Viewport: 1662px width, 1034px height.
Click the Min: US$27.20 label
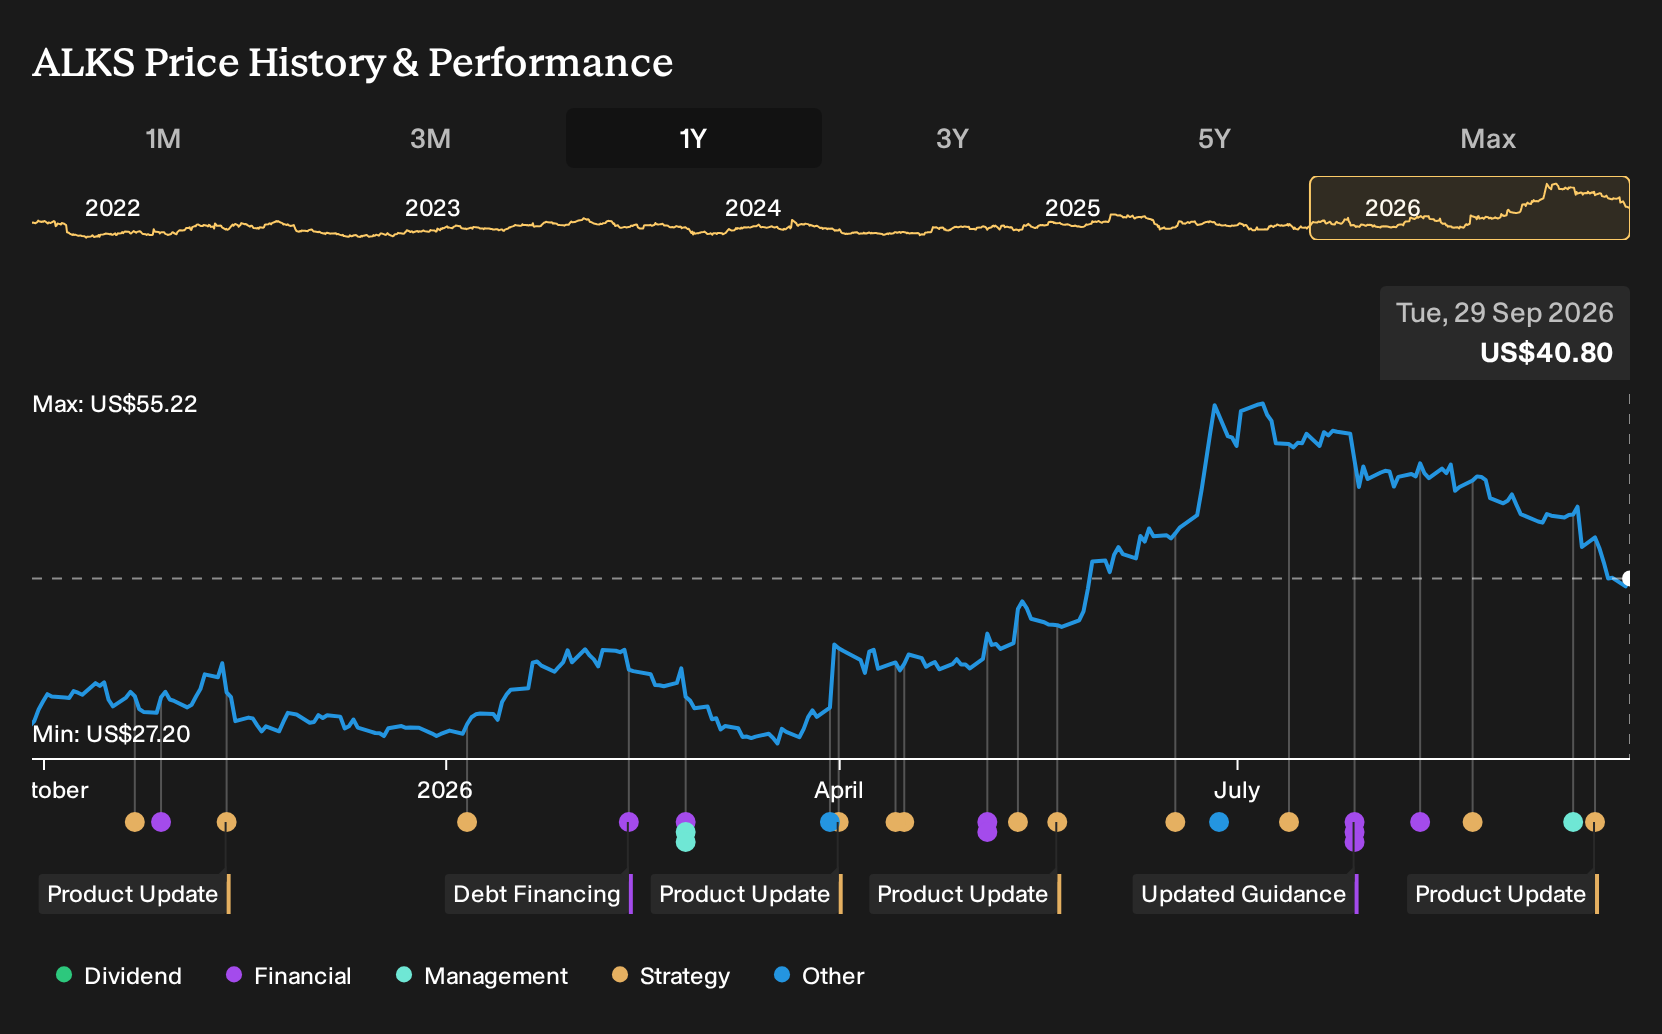pos(111,734)
